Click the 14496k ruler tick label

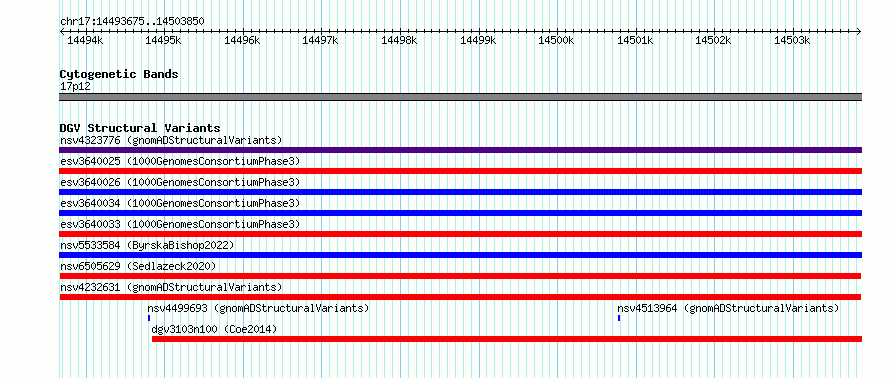point(242,40)
